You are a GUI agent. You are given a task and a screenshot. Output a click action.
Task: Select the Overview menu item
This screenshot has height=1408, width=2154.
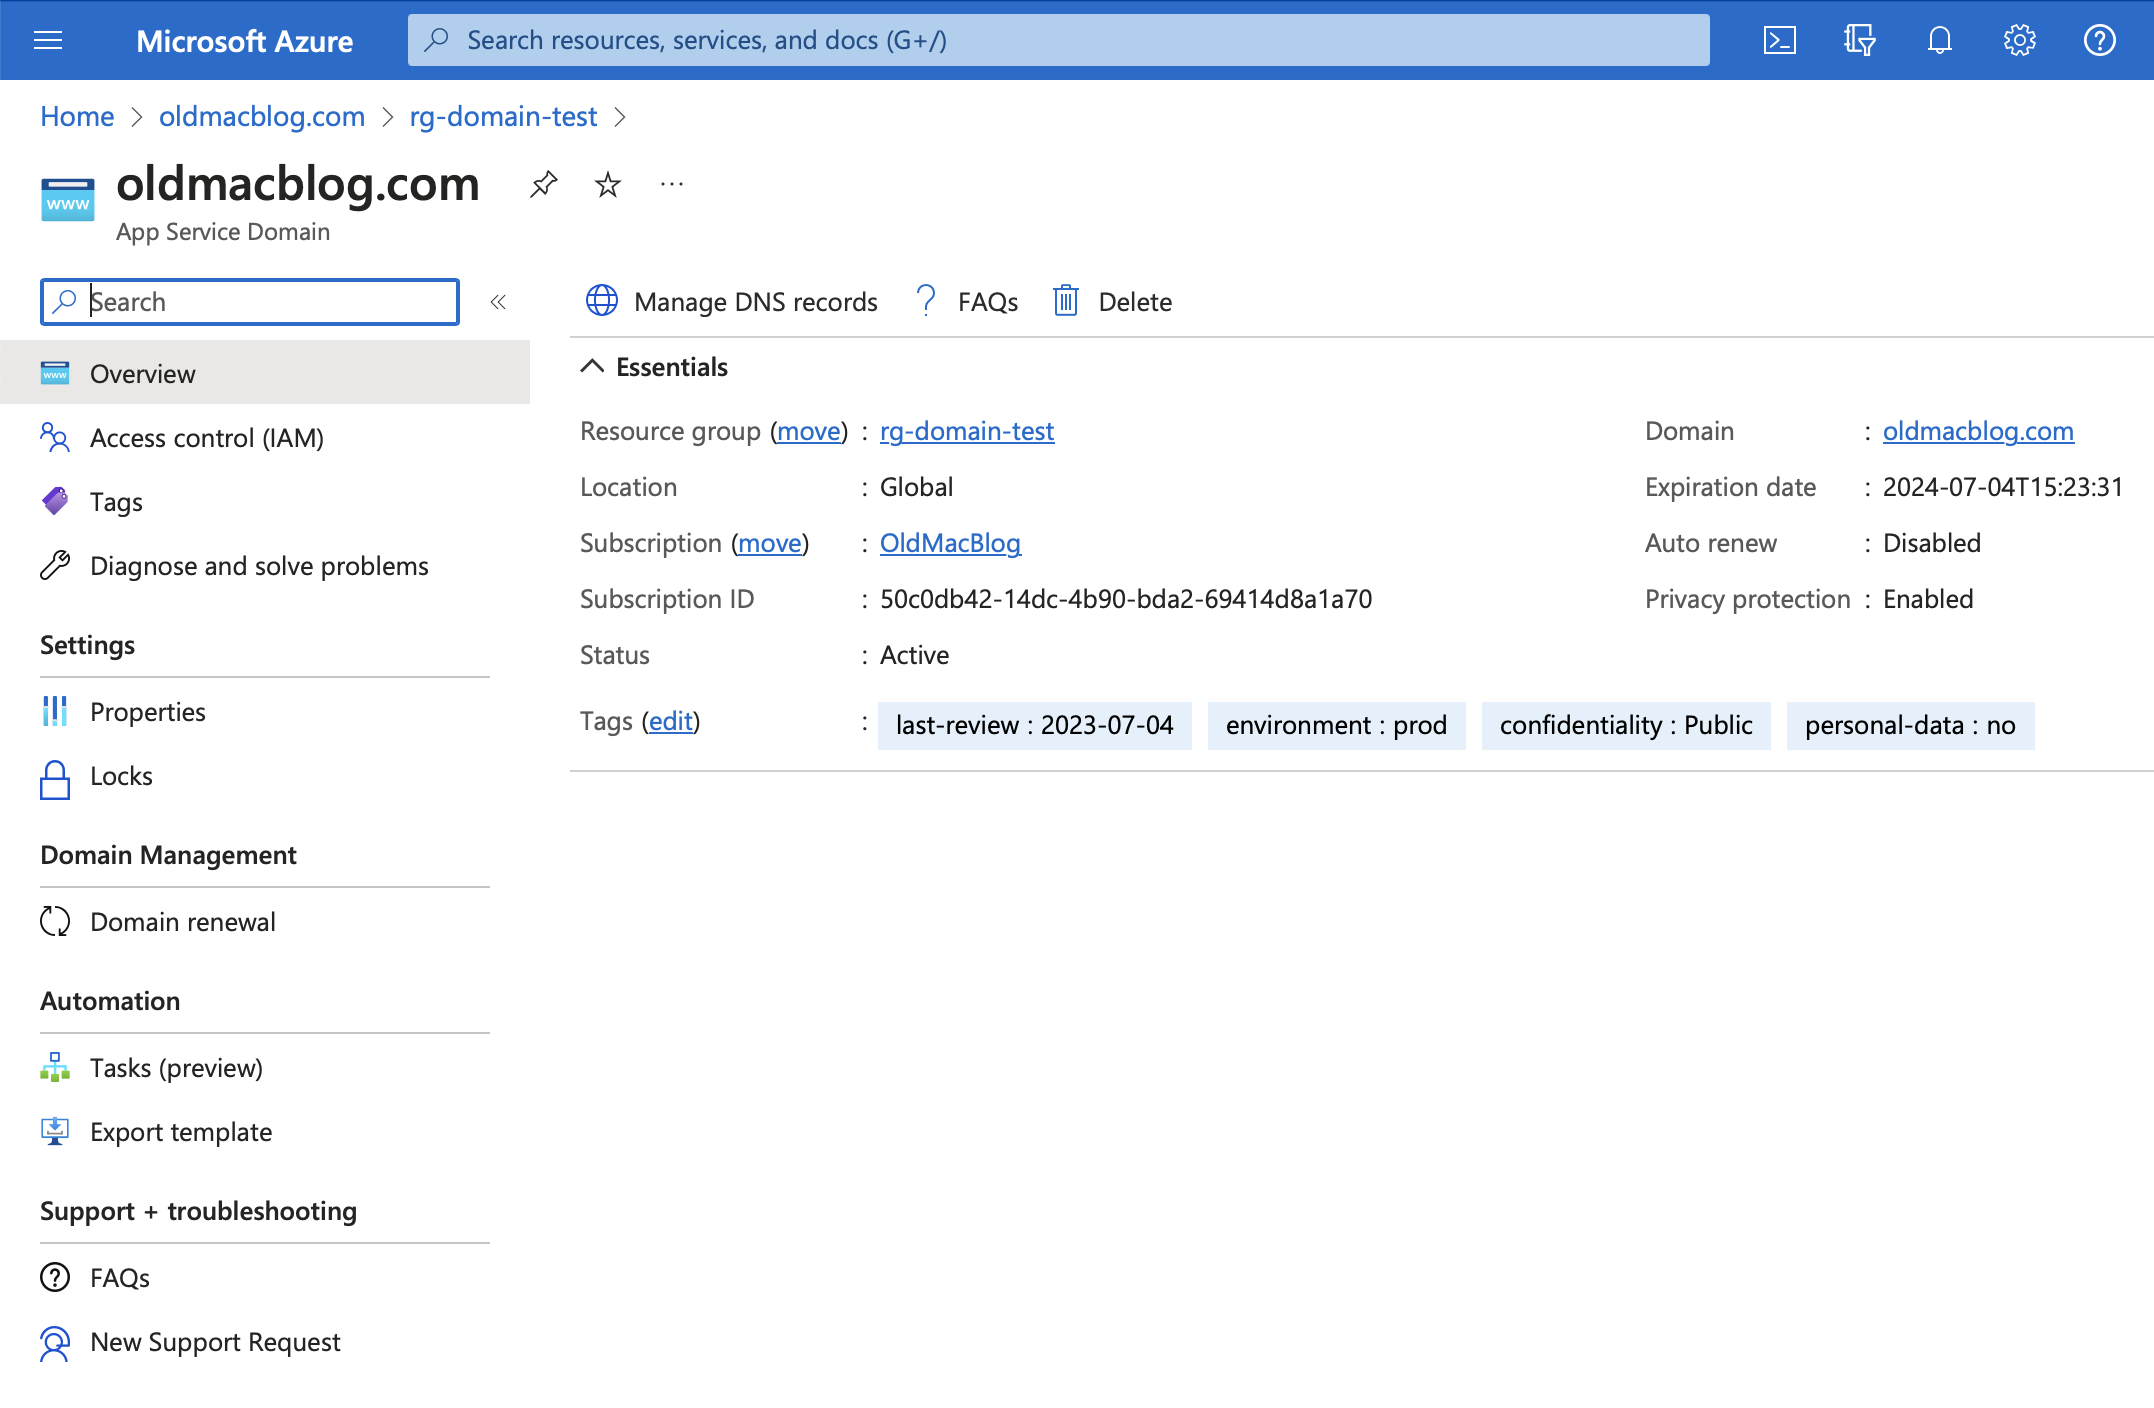coord(265,373)
